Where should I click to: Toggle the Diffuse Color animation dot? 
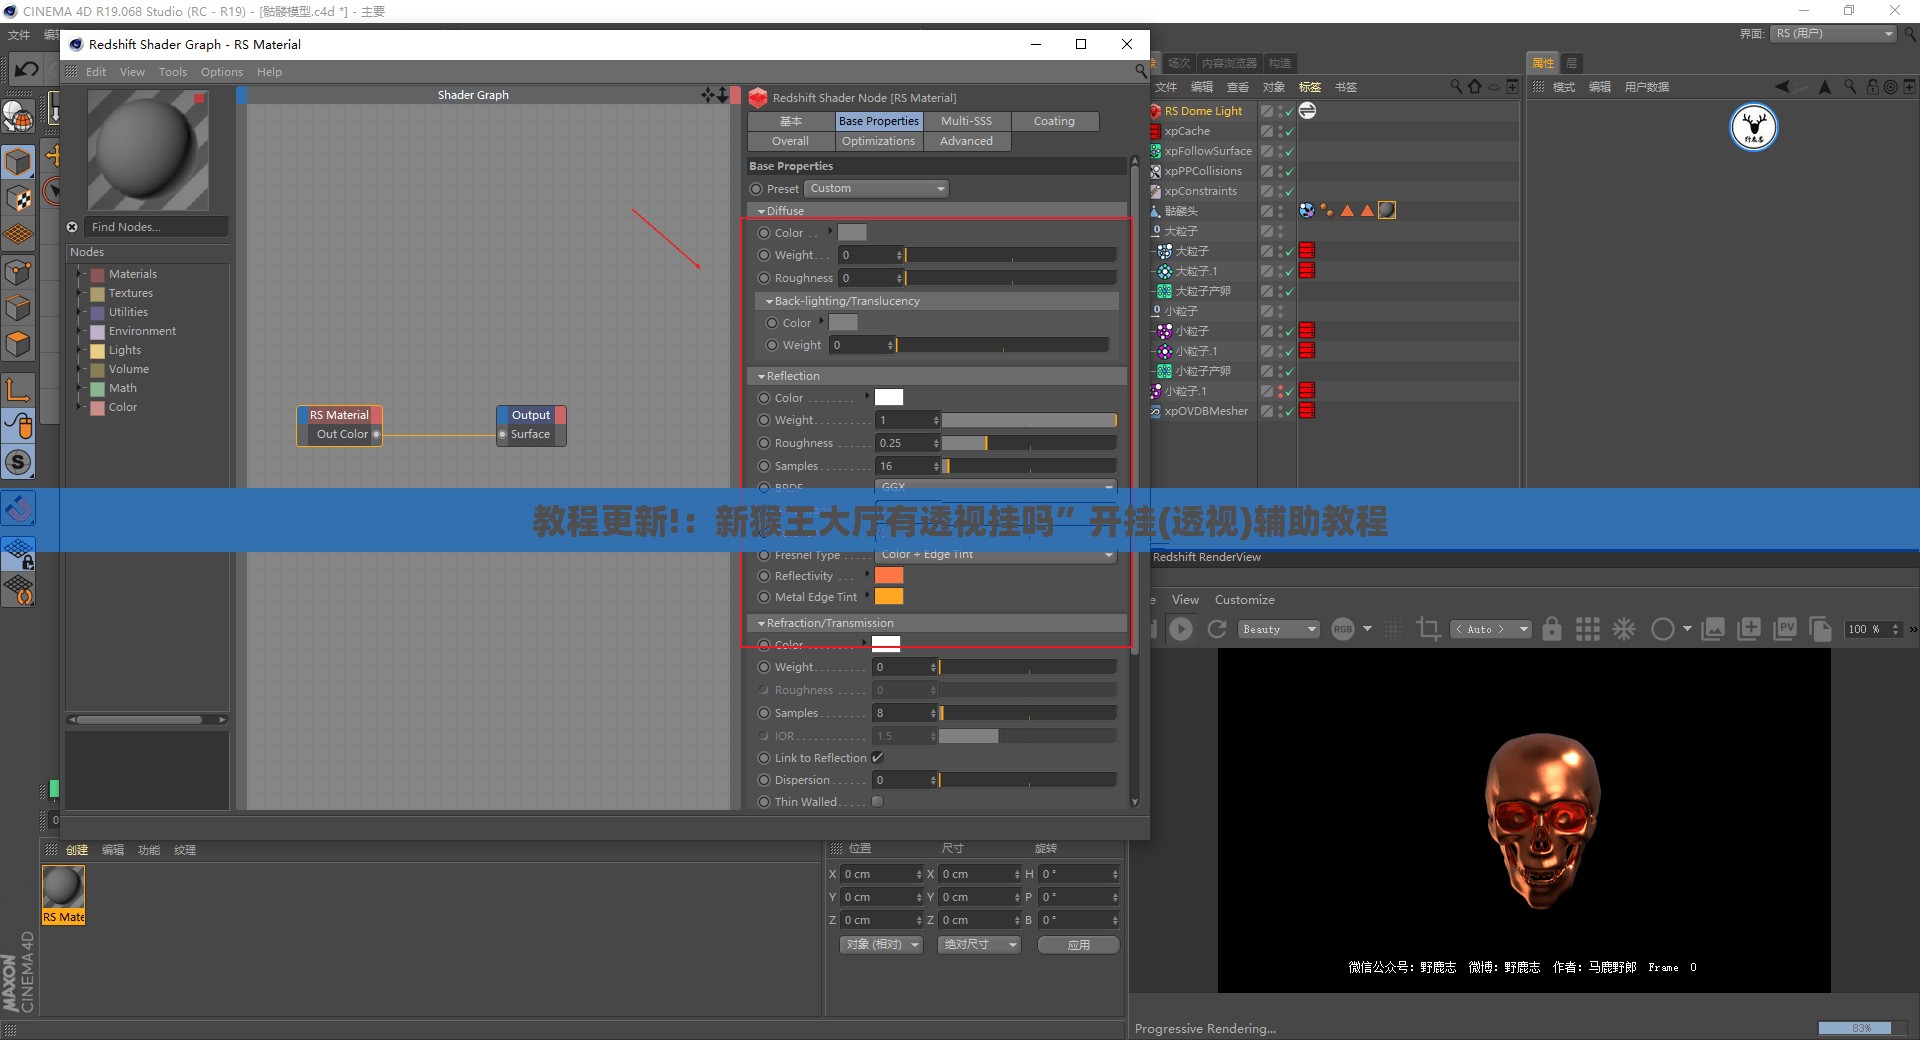click(764, 233)
